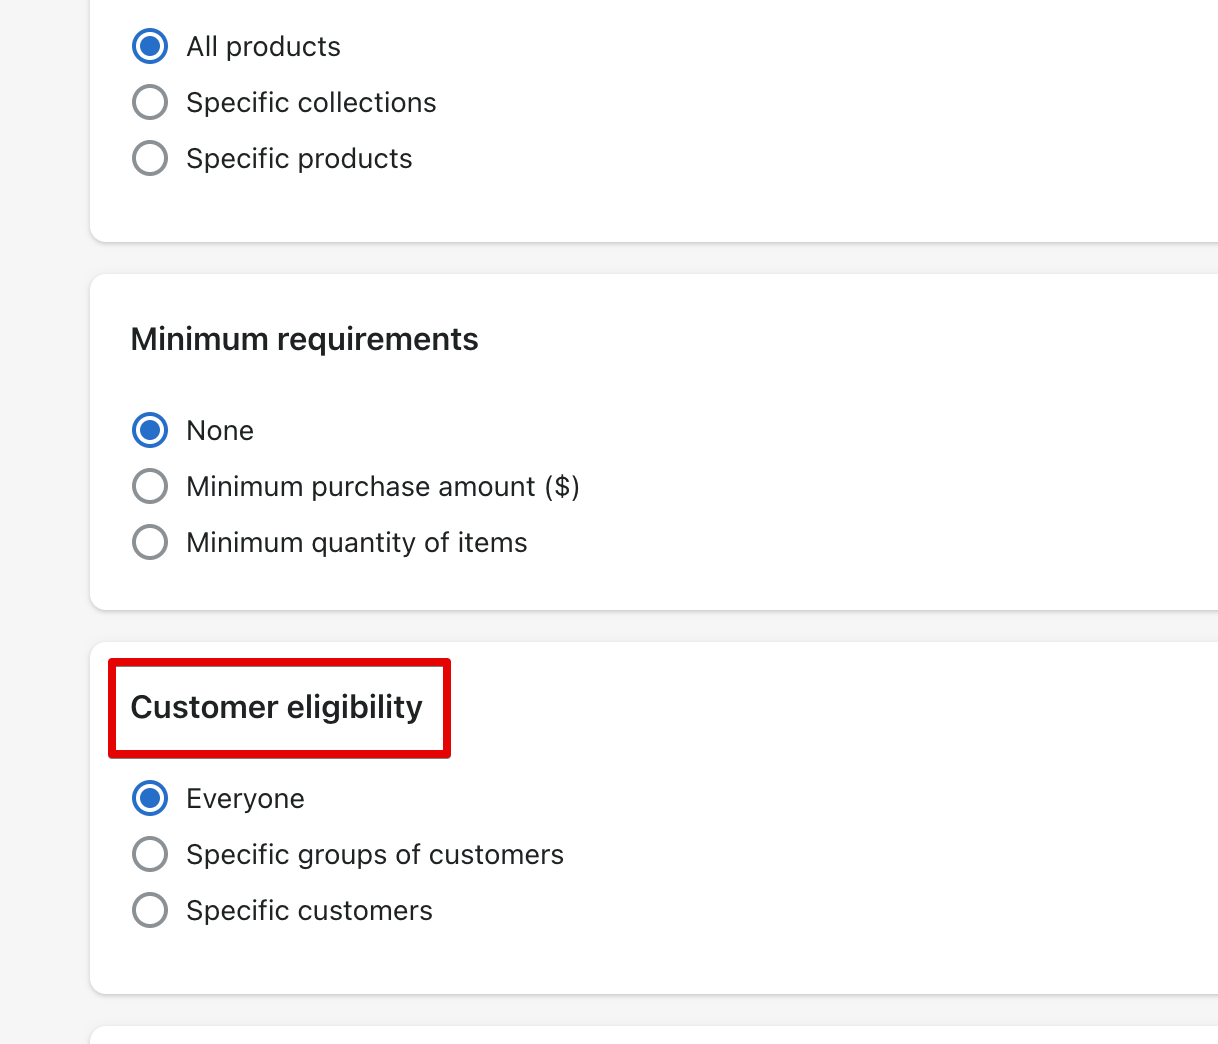Screen dimensions: 1218x1044
Task: Choose the Specific collections radio option
Action: coord(150,102)
